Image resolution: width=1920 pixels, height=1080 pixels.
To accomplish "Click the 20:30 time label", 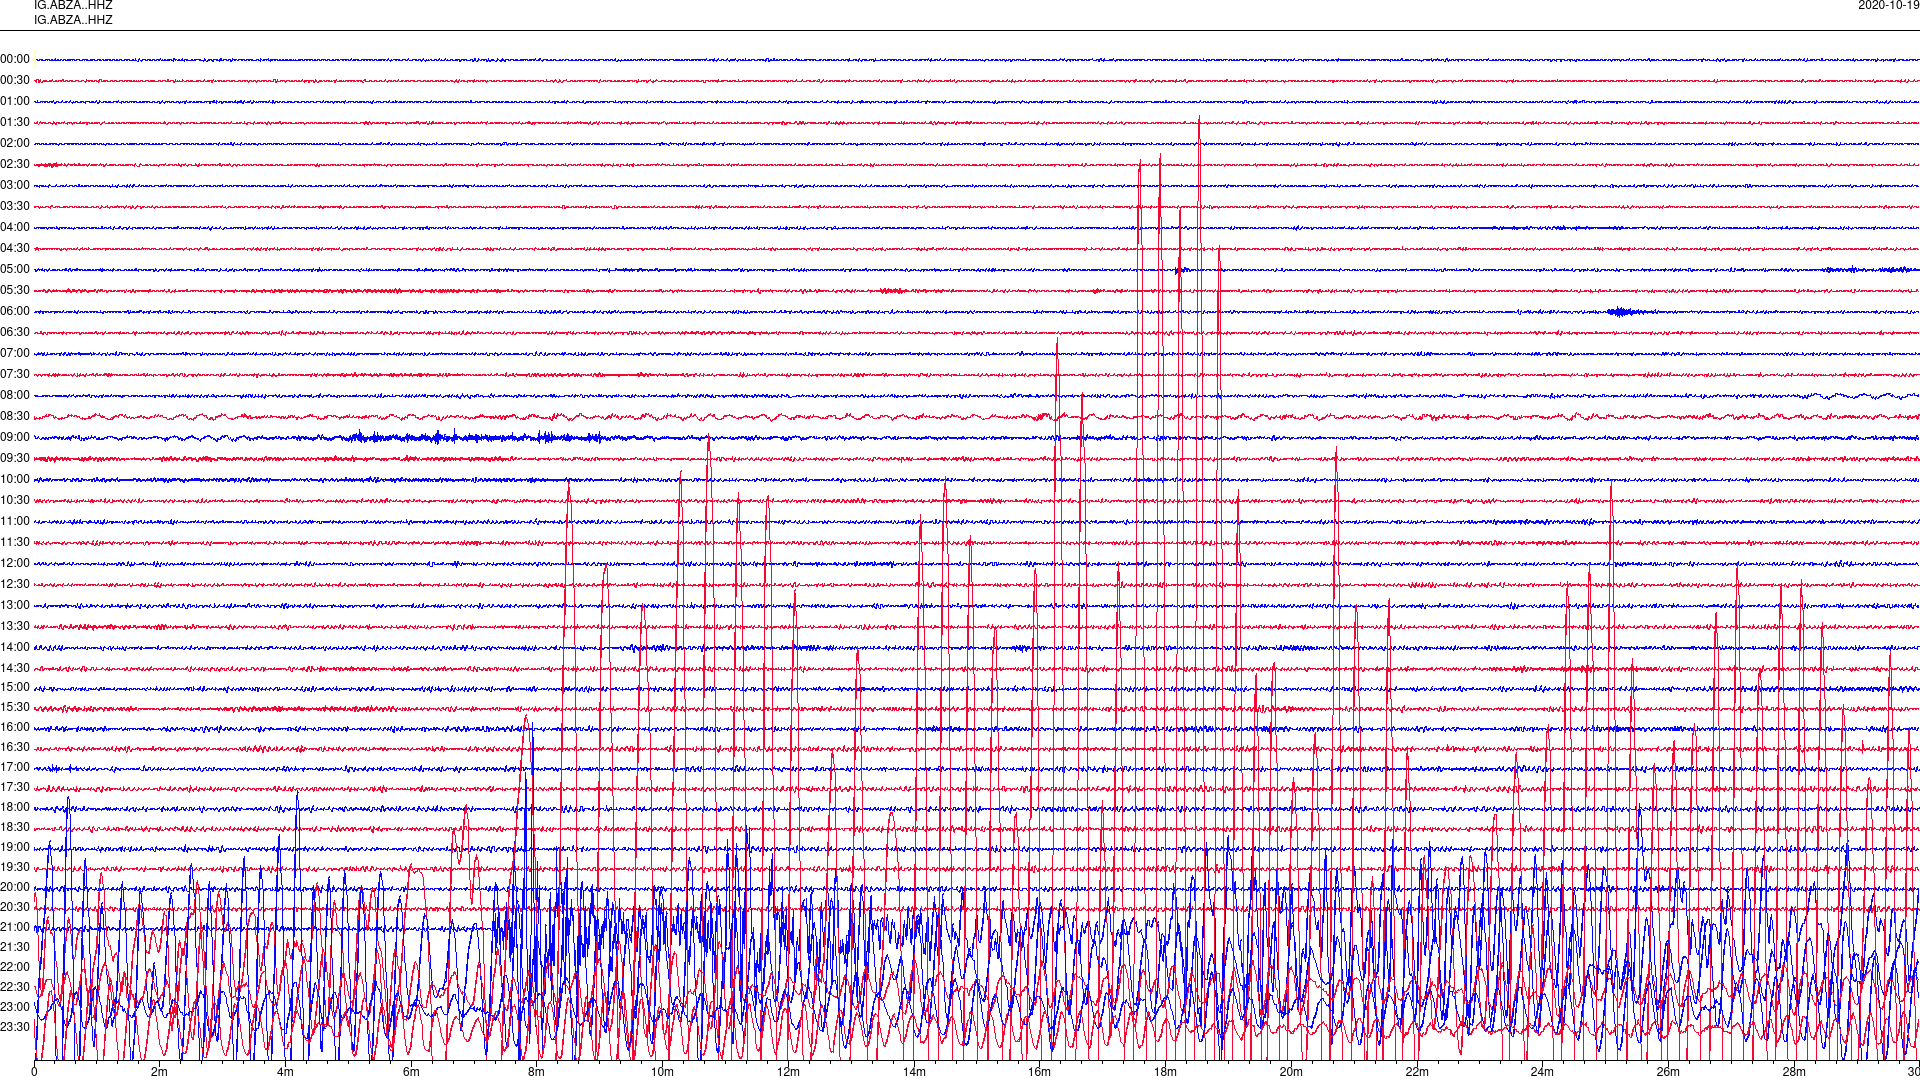I will [x=15, y=908].
